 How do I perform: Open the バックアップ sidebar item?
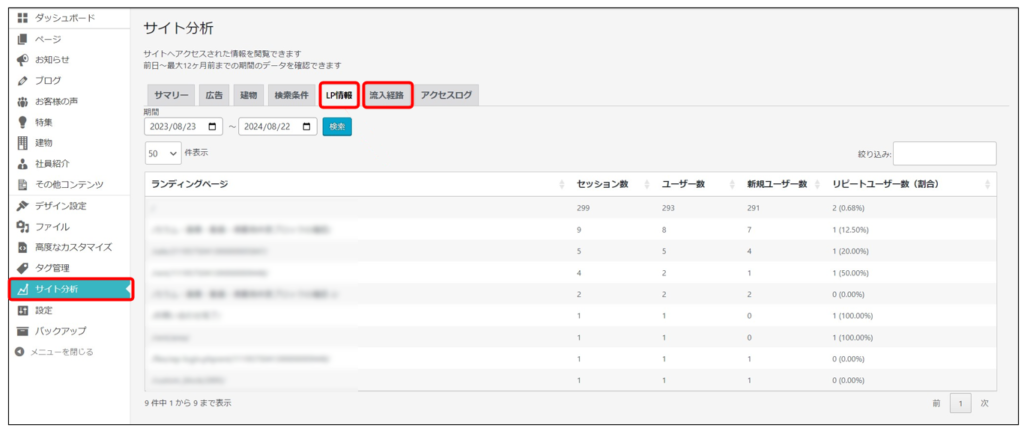[60, 331]
